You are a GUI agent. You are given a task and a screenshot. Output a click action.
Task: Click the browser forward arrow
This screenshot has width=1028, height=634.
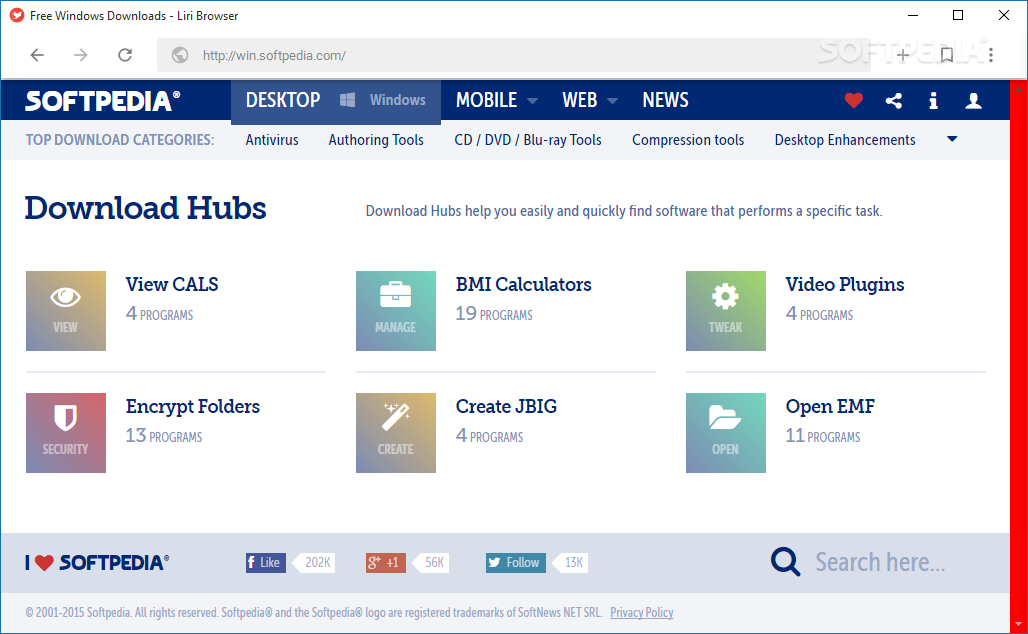(81, 55)
